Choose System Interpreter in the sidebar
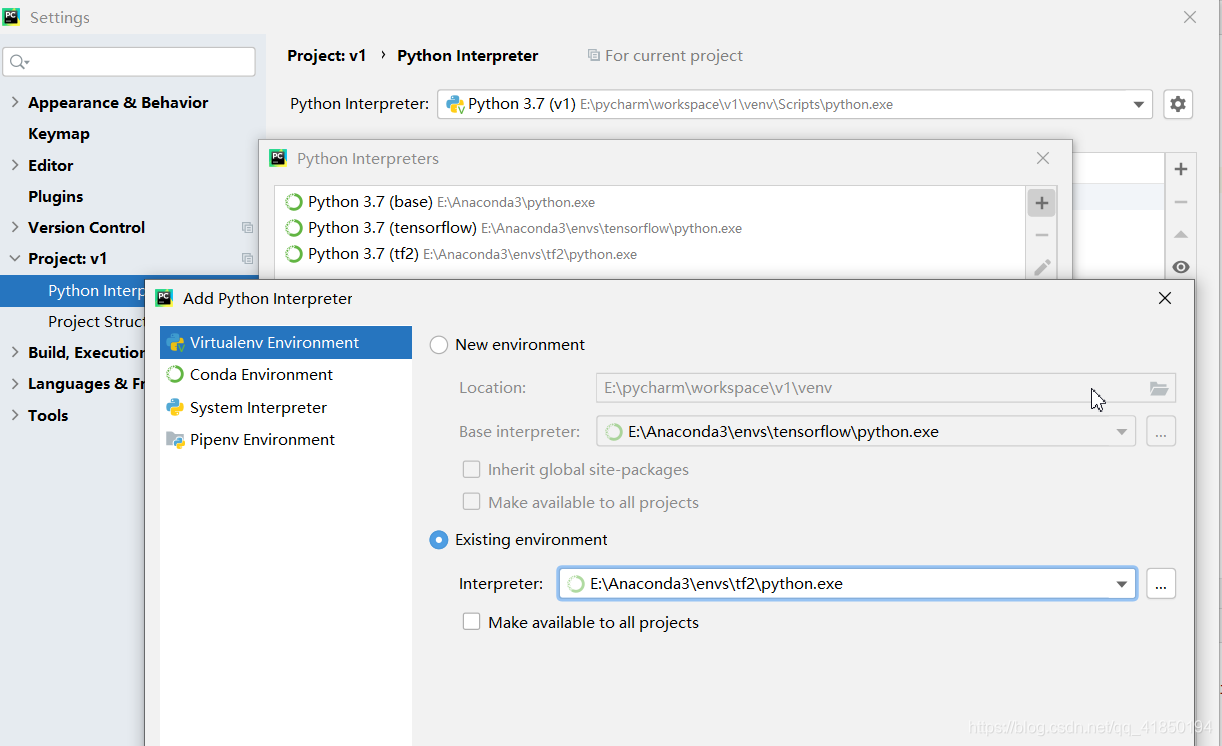1222x746 pixels. pos(286,407)
